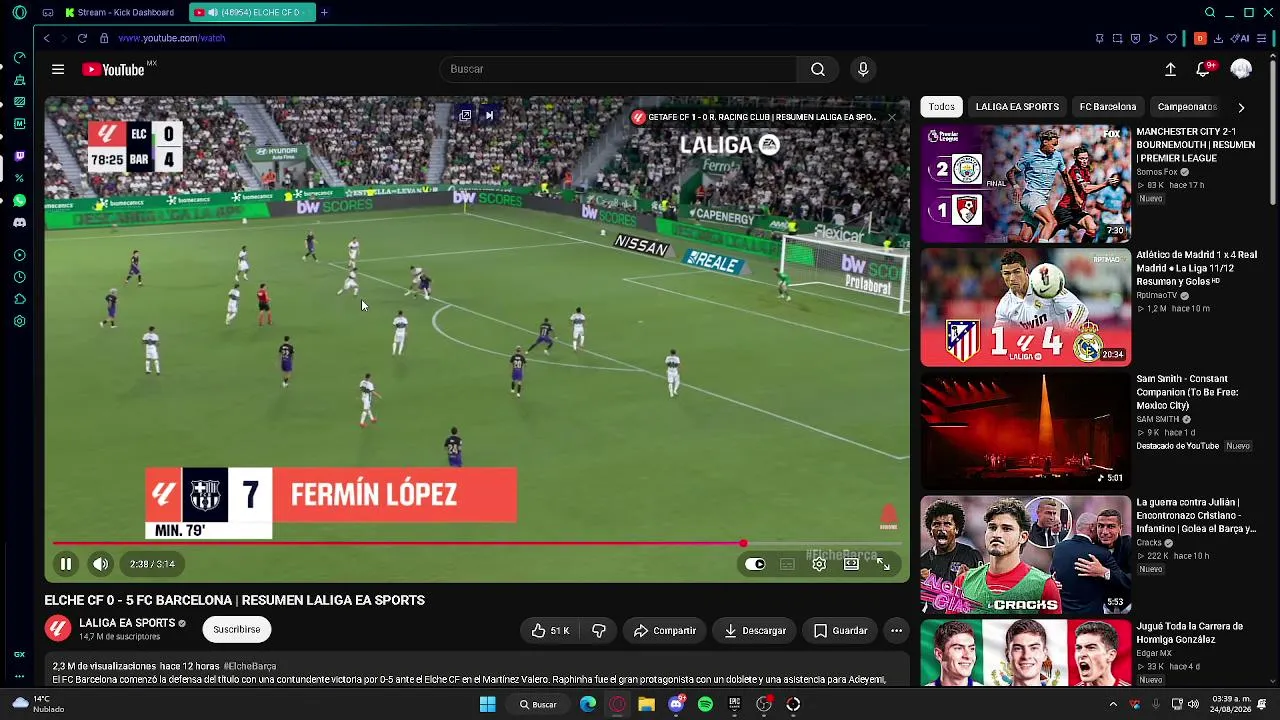Mute the video volume

pyautogui.click(x=100, y=564)
